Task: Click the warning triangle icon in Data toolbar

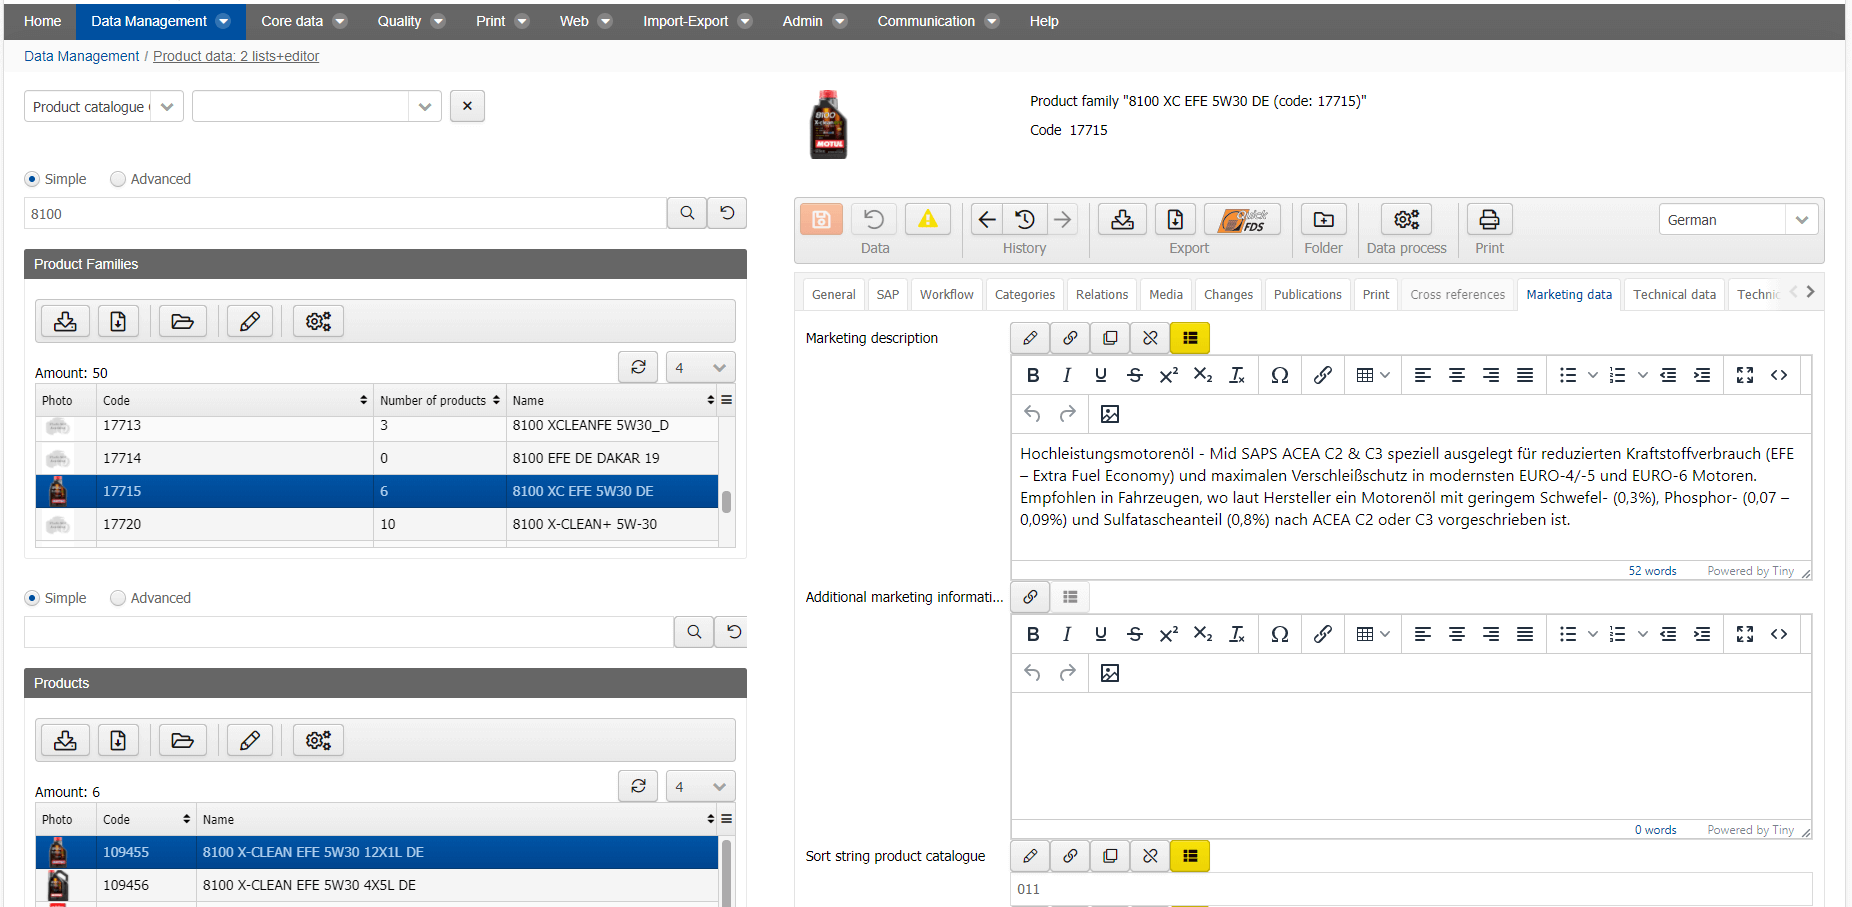Action: pos(928,219)
